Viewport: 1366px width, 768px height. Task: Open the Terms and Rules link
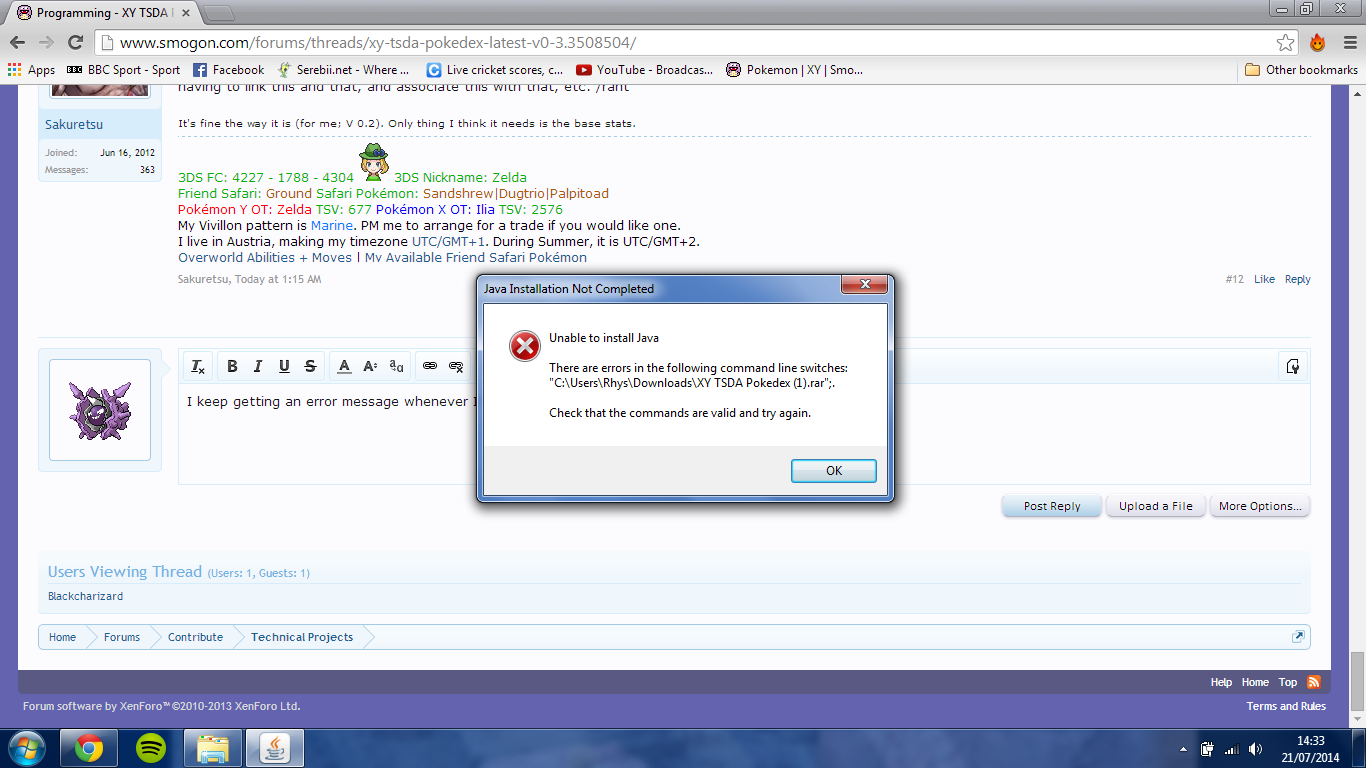click(1286, 706)
